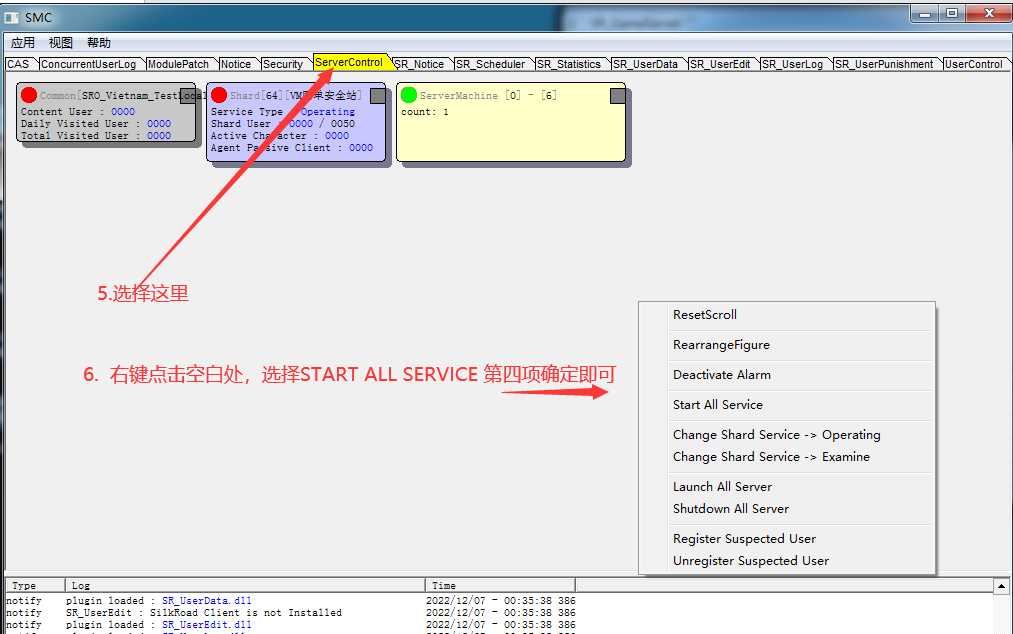Open the 视图 menu
This screenshot has height=634, width=1013.
pos(61,43)
